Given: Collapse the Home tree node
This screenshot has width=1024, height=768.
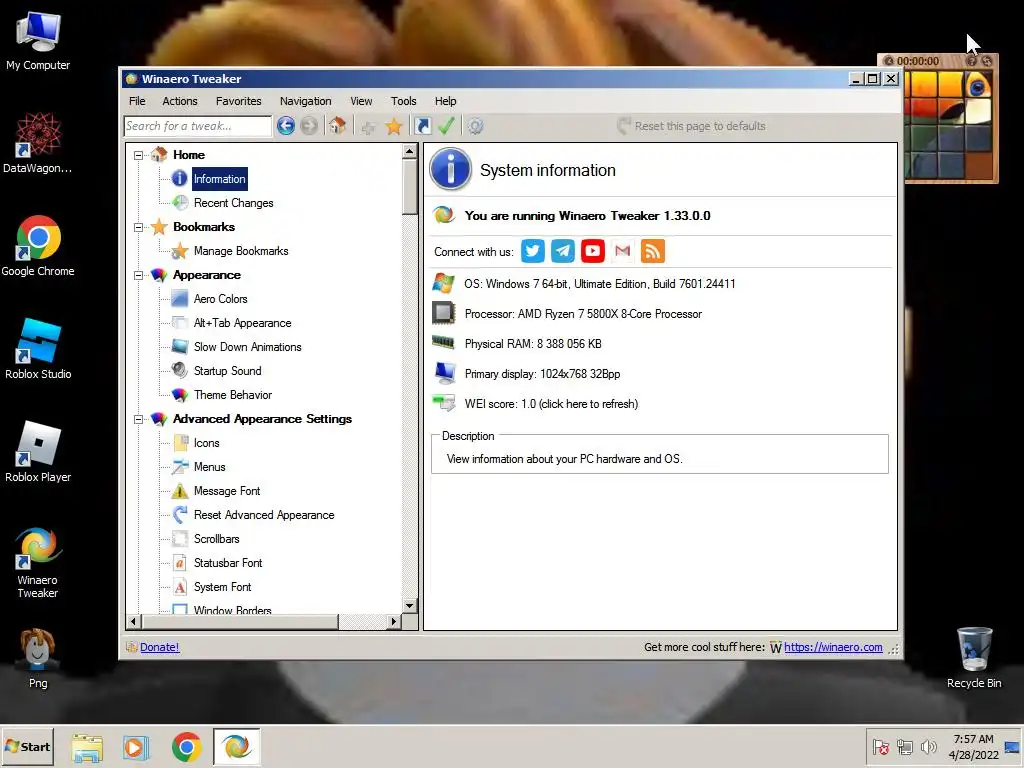Looking at the screenshot, I should [138, 155].
